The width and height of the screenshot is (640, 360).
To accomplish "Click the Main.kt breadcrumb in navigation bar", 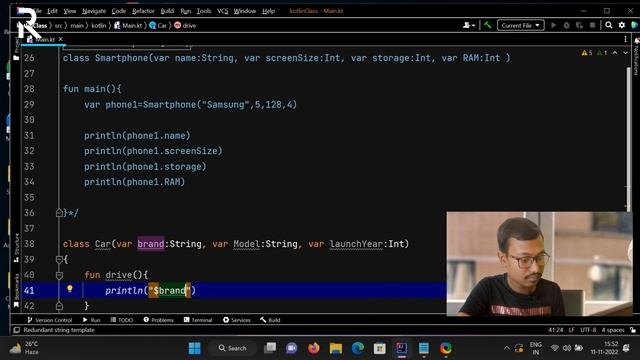I will 128,25.
